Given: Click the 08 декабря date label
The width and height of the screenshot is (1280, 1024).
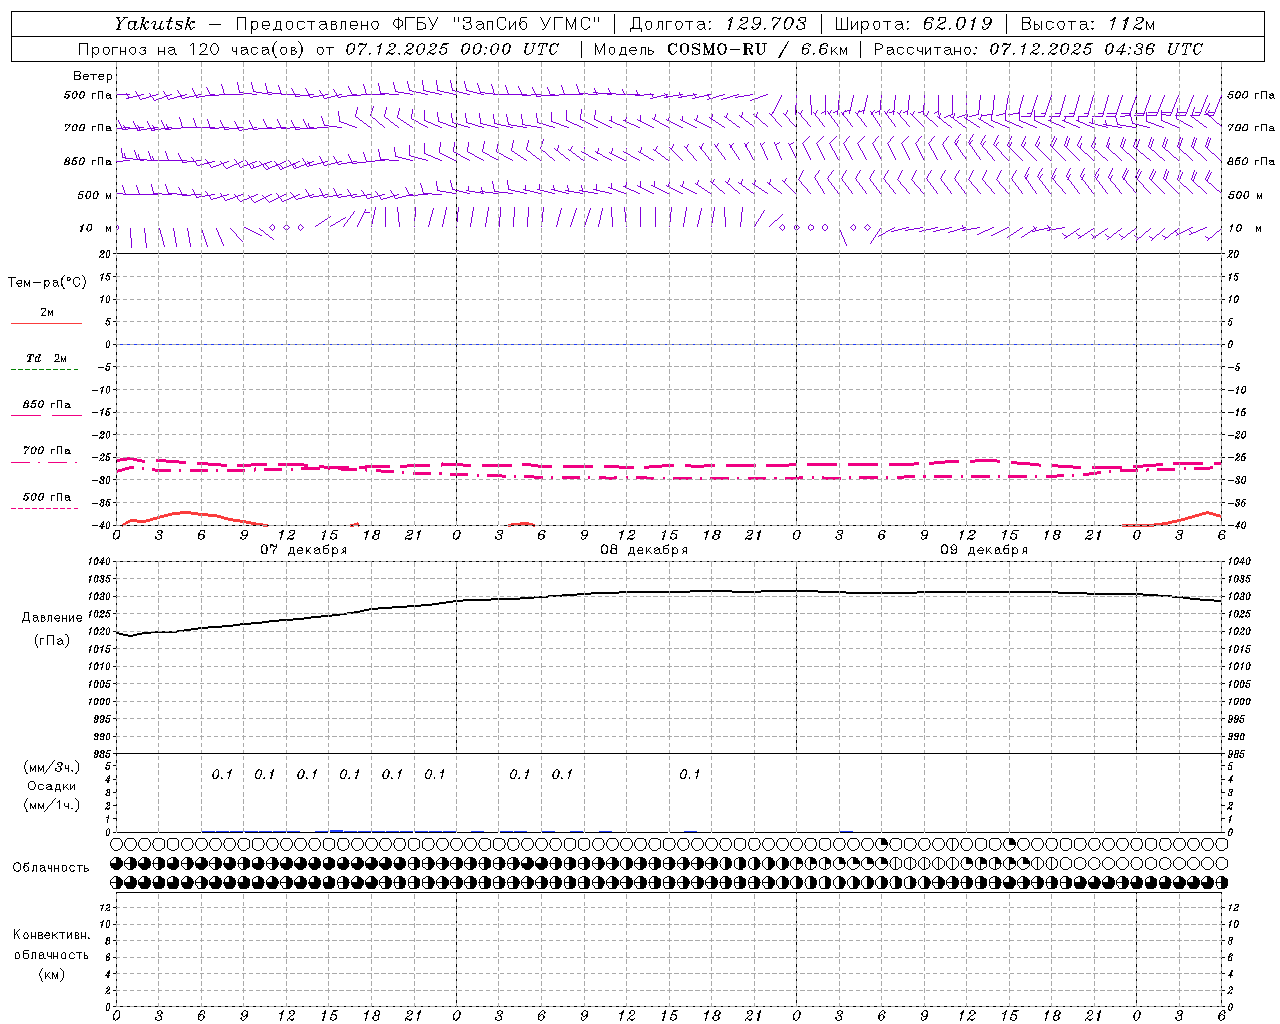Looking at the screenshot, I should click(644, 550).
